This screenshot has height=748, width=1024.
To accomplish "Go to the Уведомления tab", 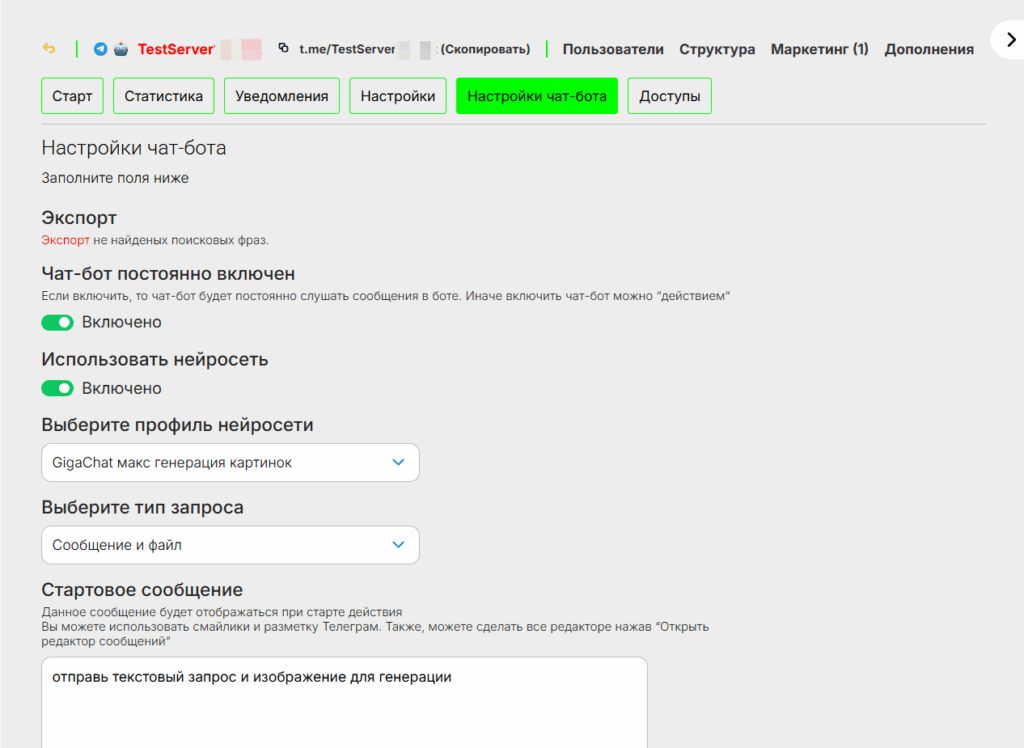I will pos(282,96).
